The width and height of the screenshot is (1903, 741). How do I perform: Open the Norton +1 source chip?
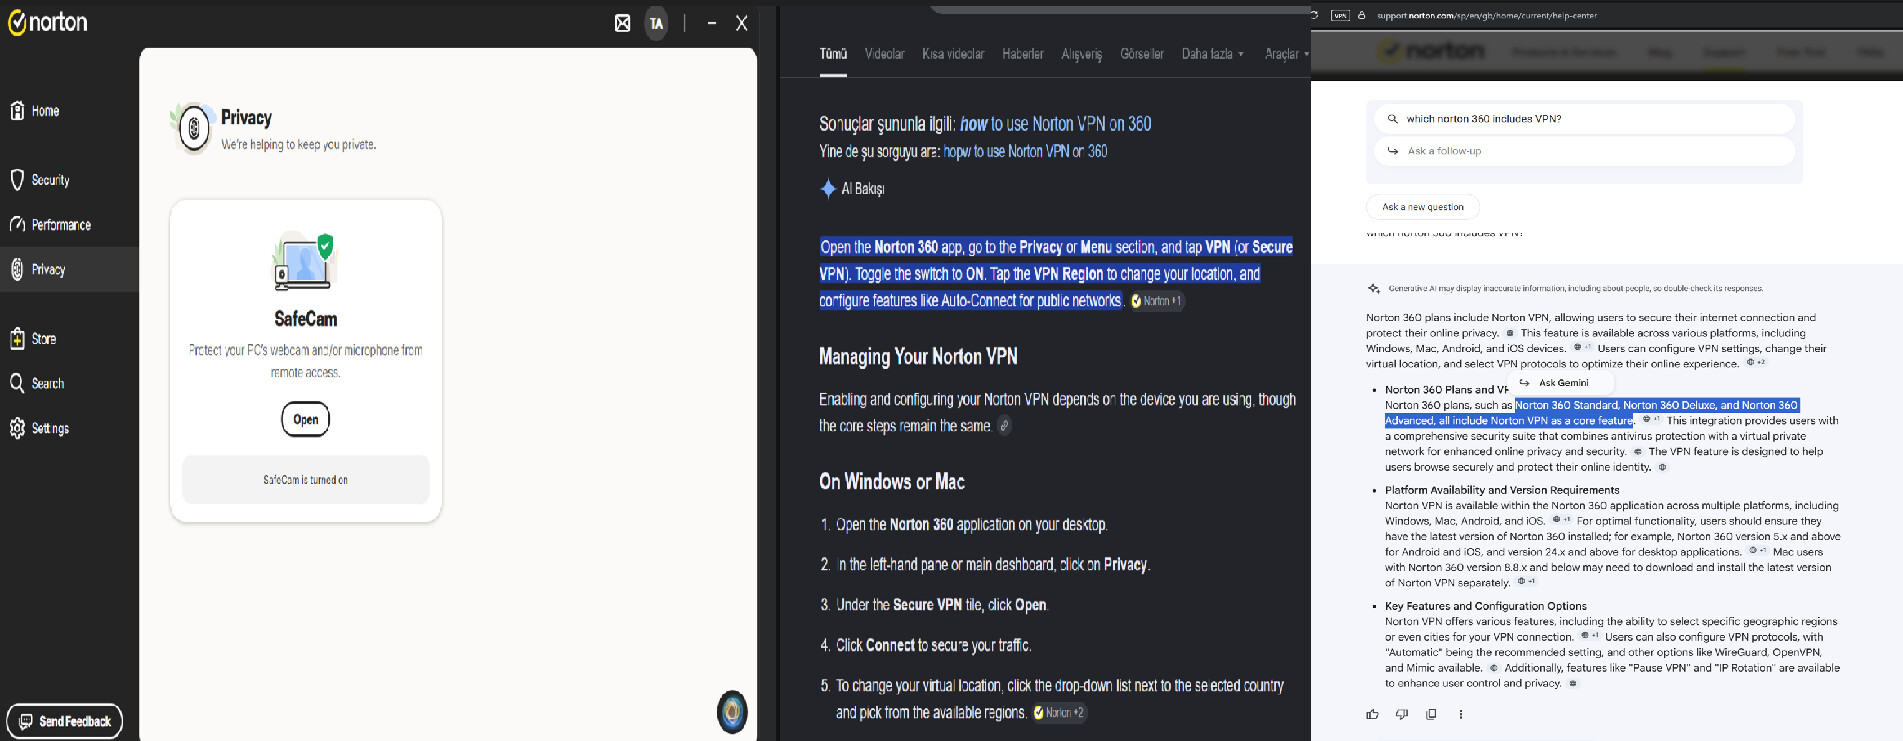[1157, 301]
